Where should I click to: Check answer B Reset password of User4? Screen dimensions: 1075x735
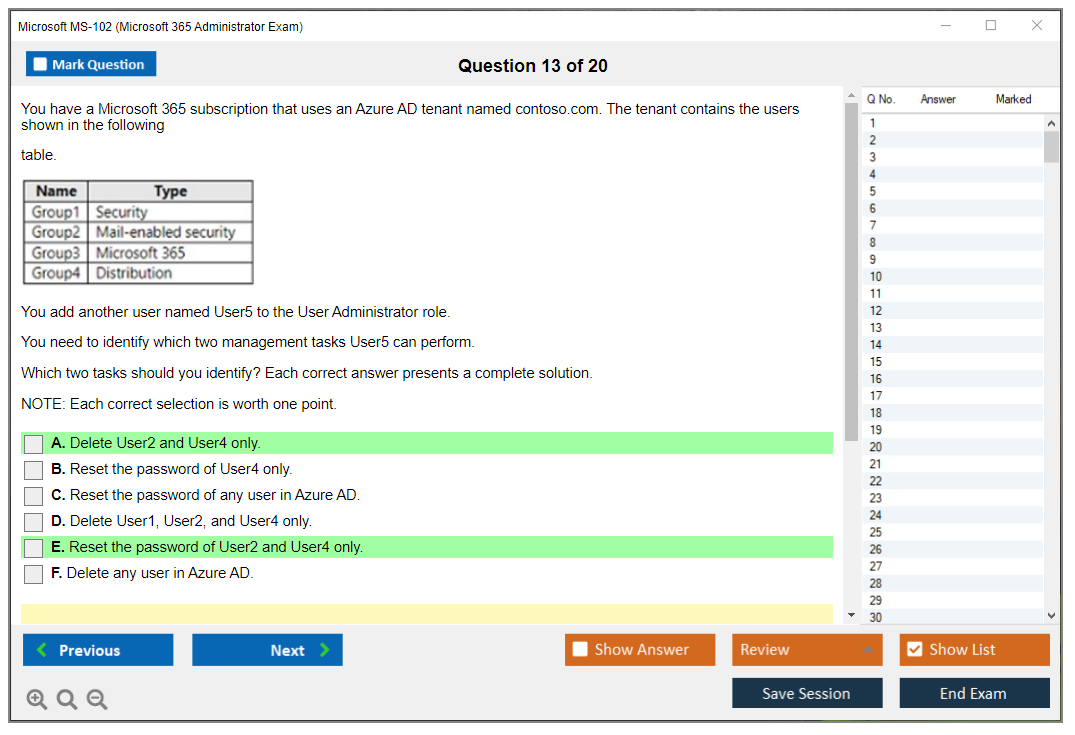pyautogui.click(x=34, y=470)
